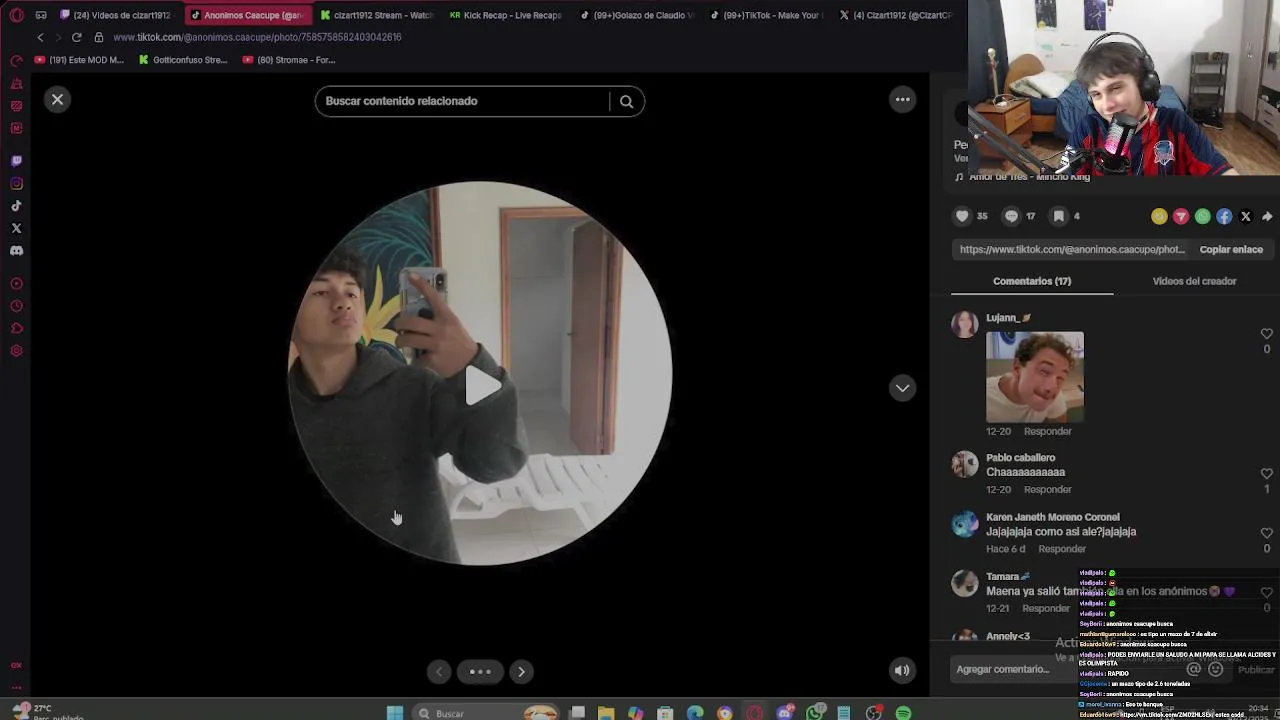Advance to the next photo slide
Screen dimensions: 1280x720
click(x=521, y=672)
